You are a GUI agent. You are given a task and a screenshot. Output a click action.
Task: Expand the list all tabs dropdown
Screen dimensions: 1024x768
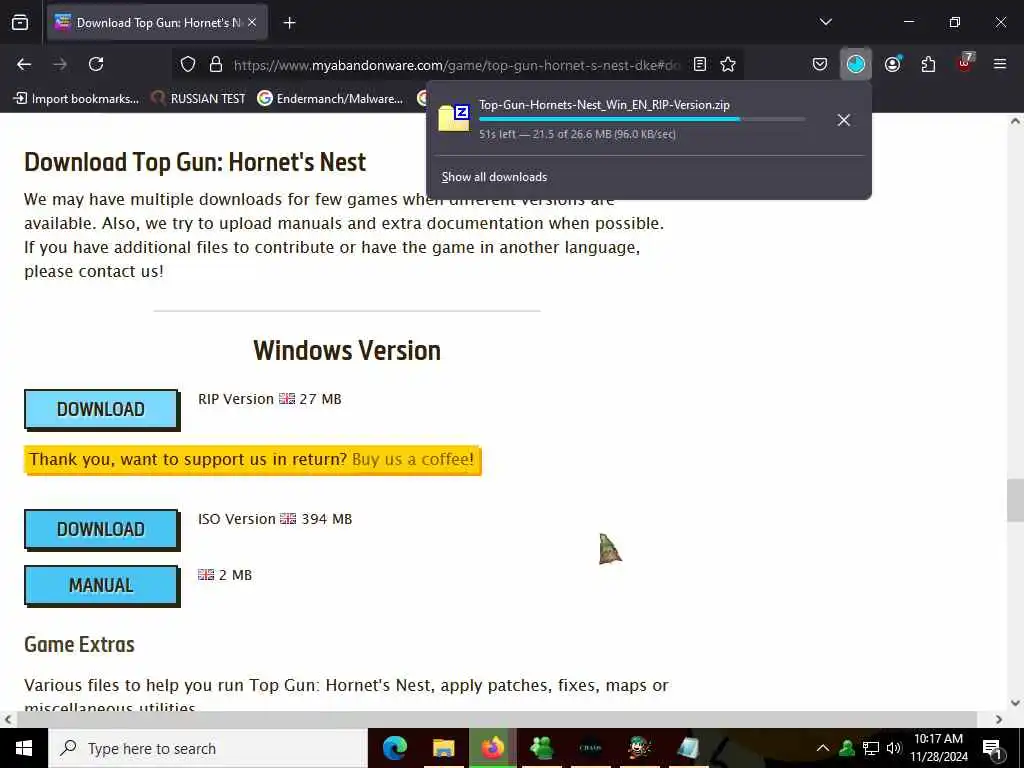click(x=825, y=22)
